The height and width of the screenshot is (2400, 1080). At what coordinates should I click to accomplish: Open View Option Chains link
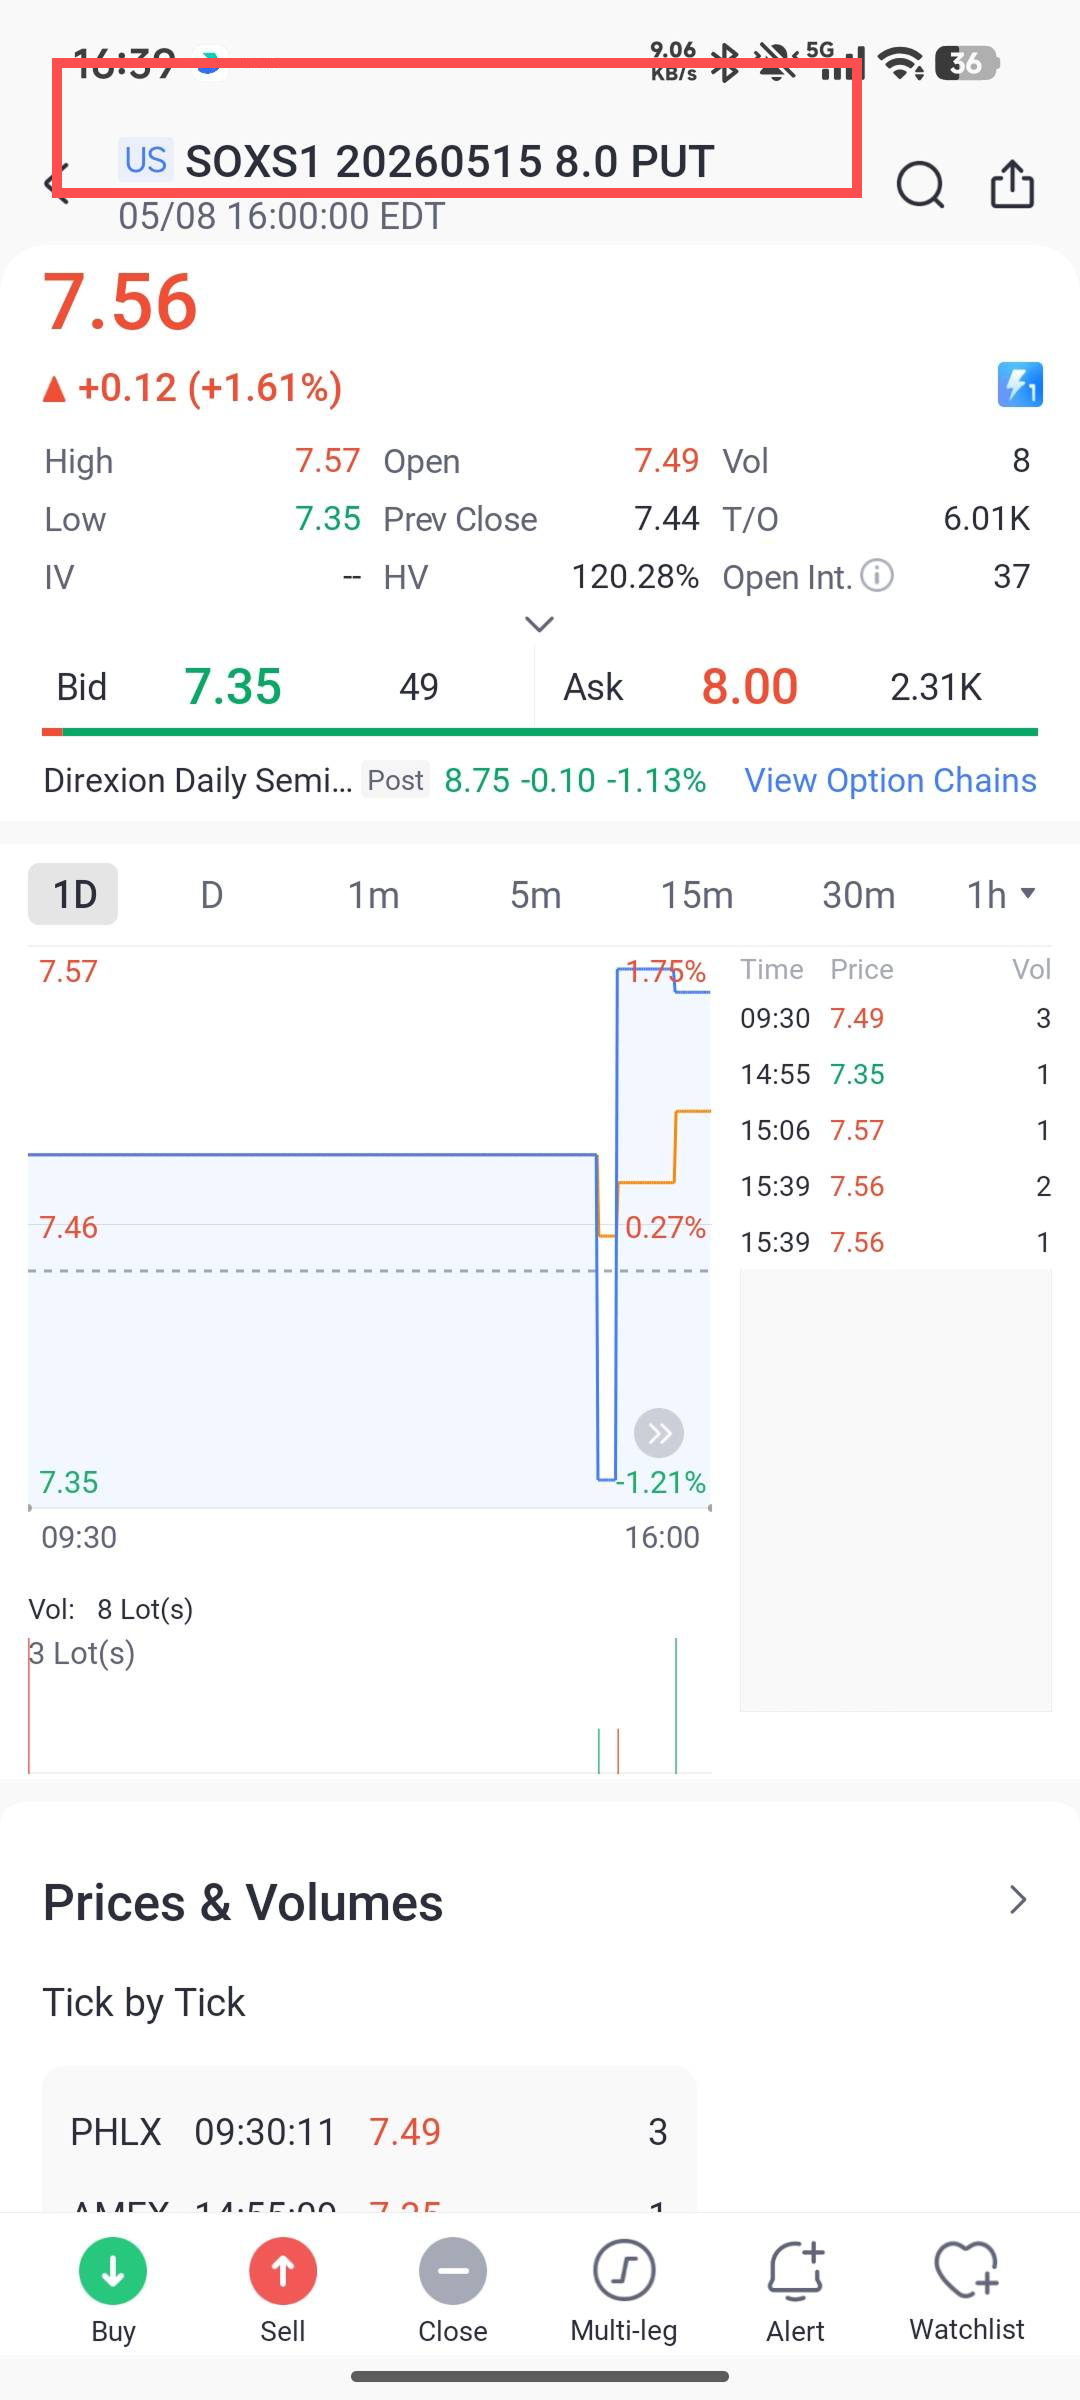[x=890, y=780]
